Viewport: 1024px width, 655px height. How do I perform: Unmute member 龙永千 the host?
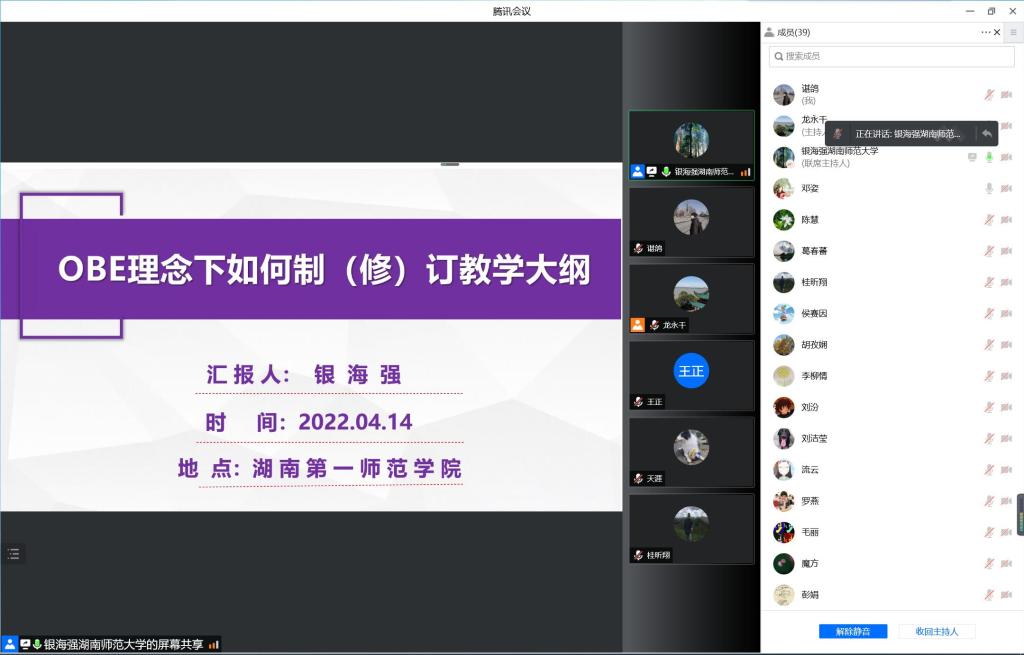990,127
